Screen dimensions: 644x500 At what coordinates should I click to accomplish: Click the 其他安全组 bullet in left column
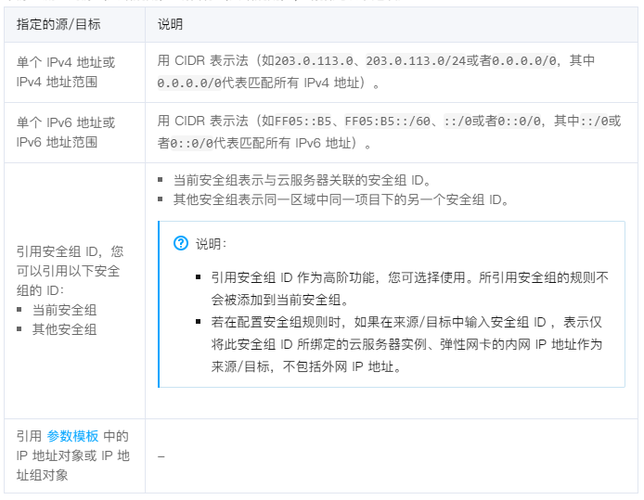coord(64,329)
